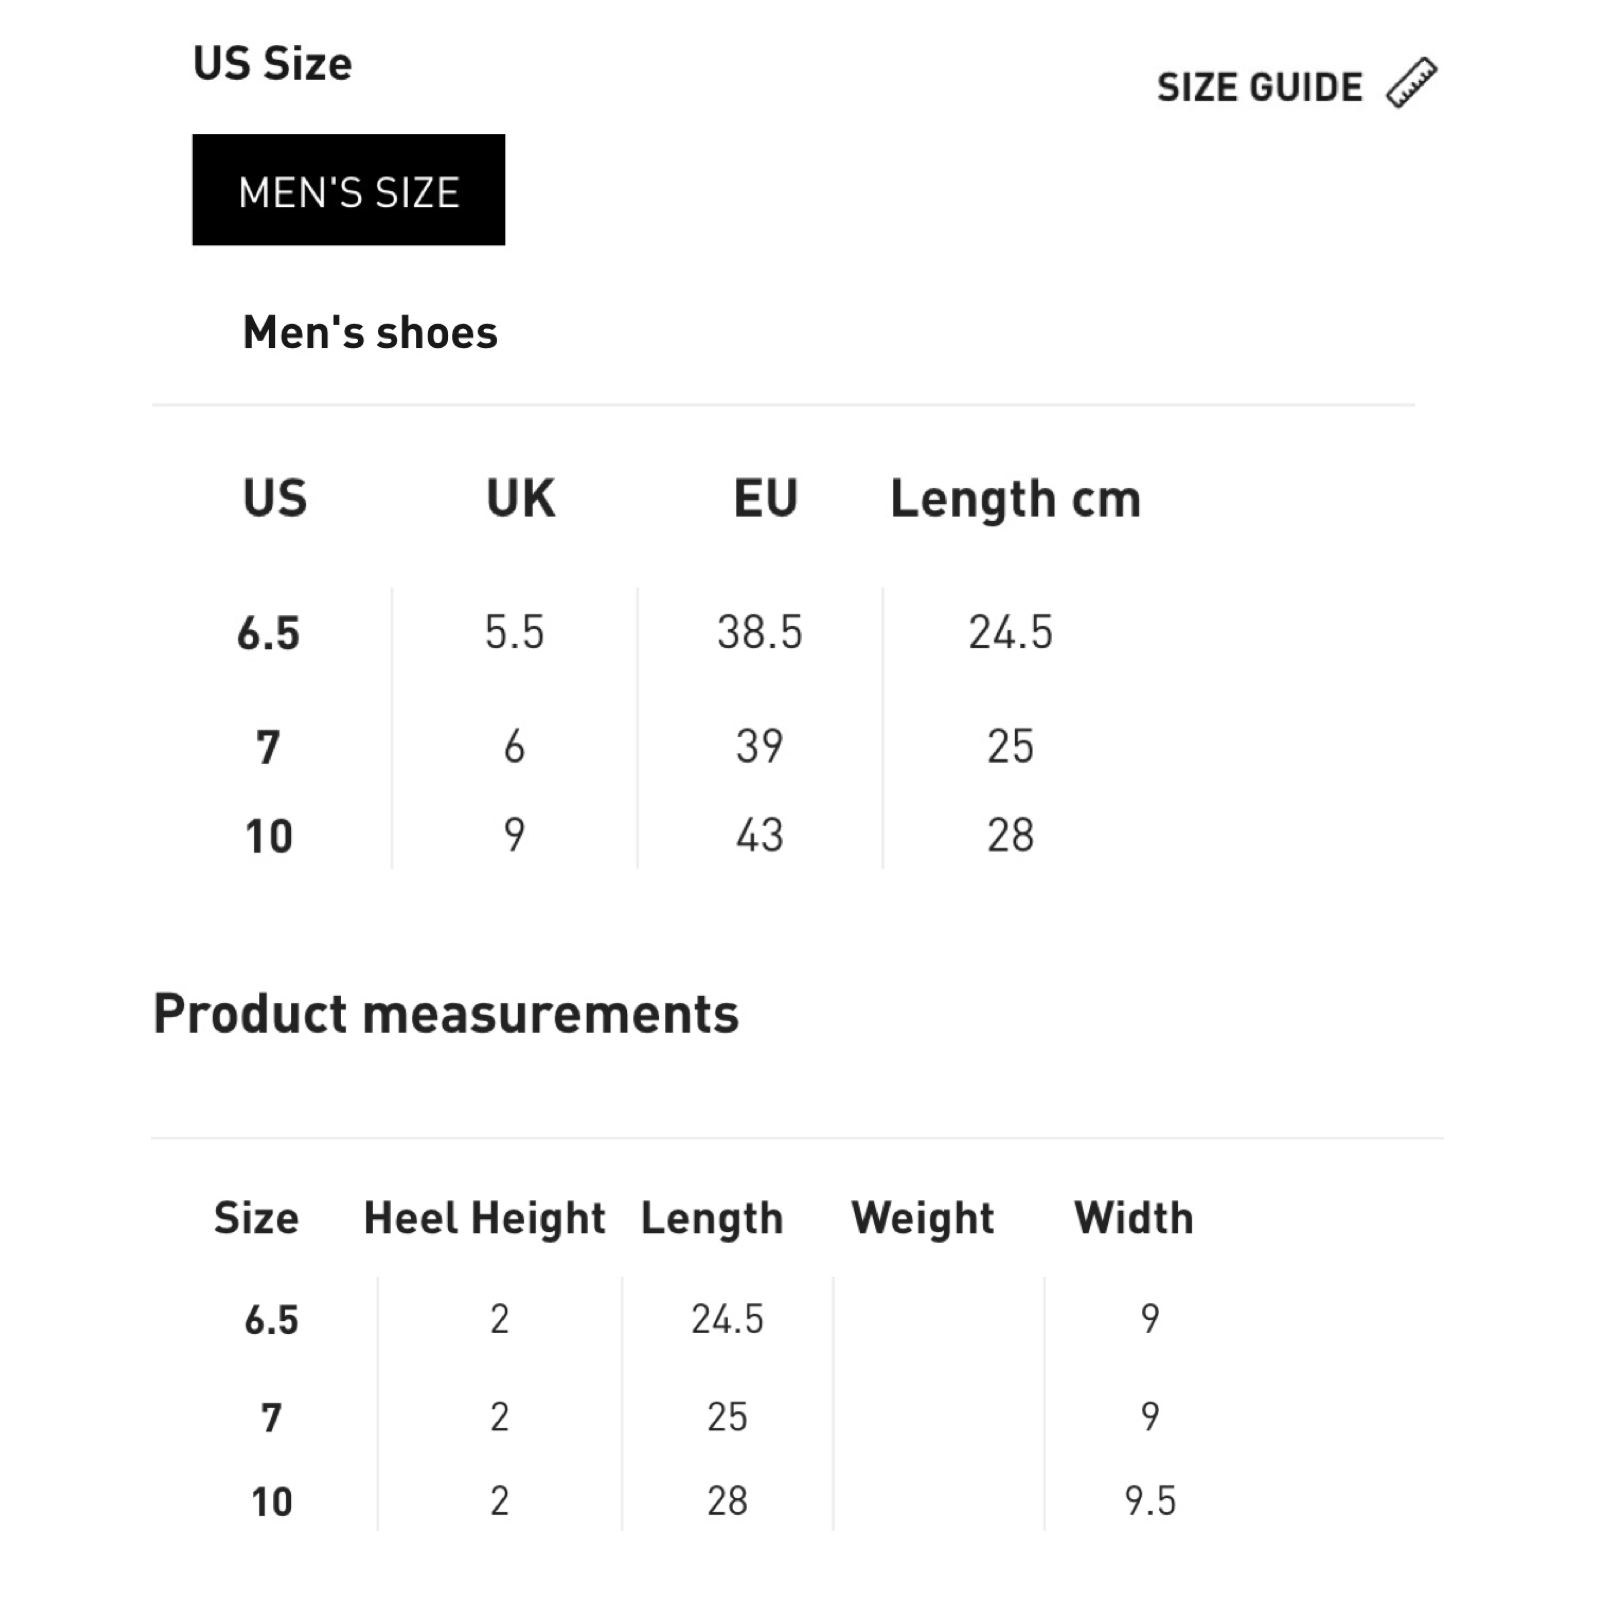
Task: Click the UK column header
Action: pyautogui.click(x=520, y=498)
